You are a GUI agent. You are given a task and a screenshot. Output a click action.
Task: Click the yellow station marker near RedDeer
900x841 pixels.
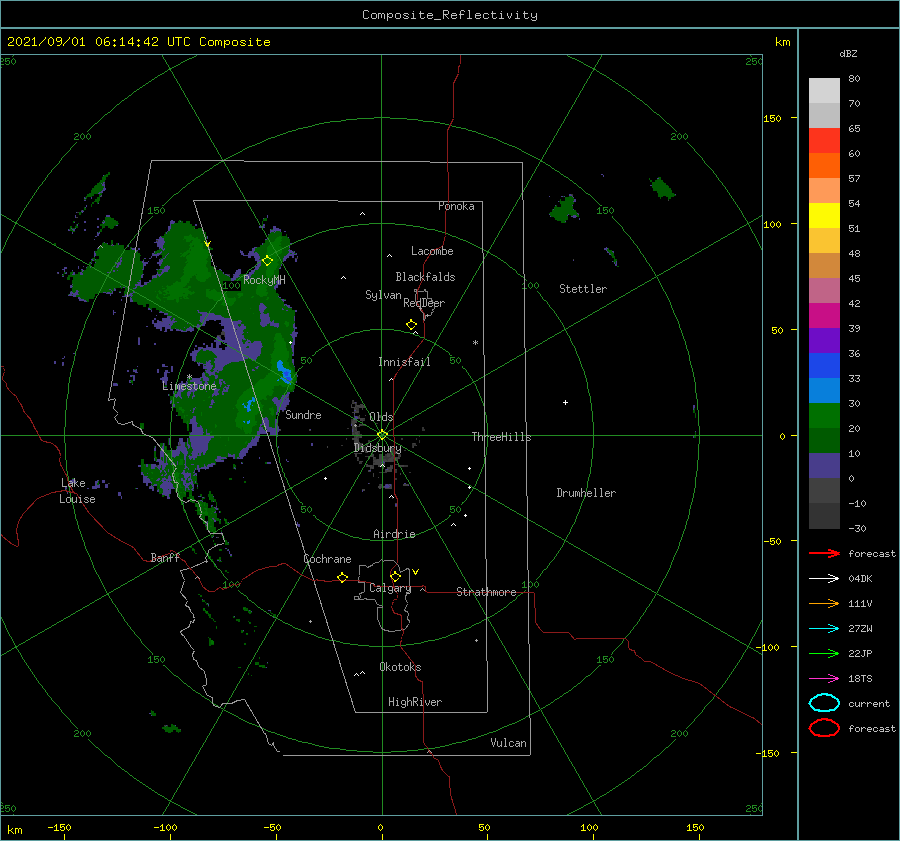412,325
